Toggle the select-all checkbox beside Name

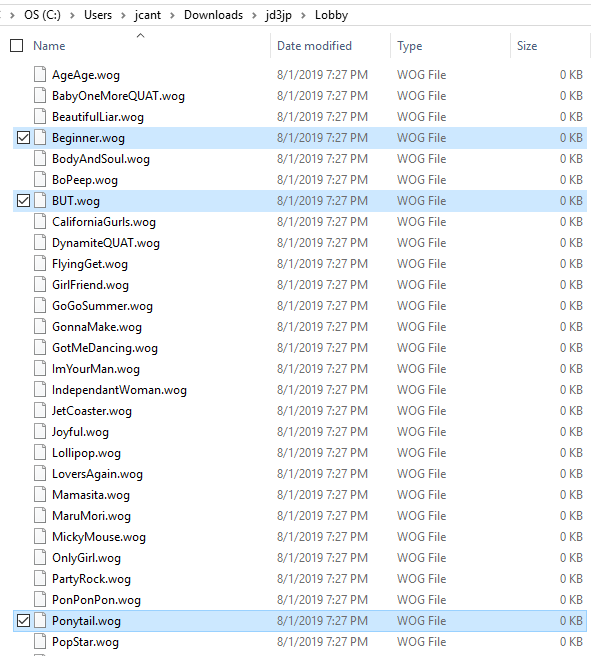[x=16, y=46]
